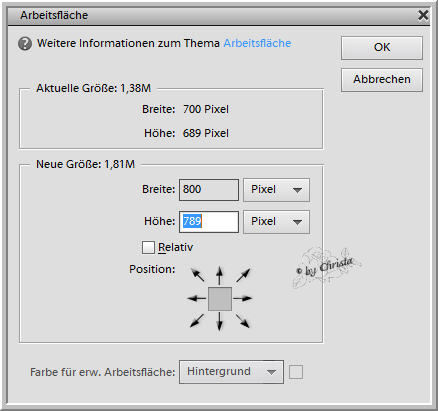The height and width of the screenshot is (411, 438).
Task: Expand the Hintergrund color dropdown
Action: [x=231, y=372]
